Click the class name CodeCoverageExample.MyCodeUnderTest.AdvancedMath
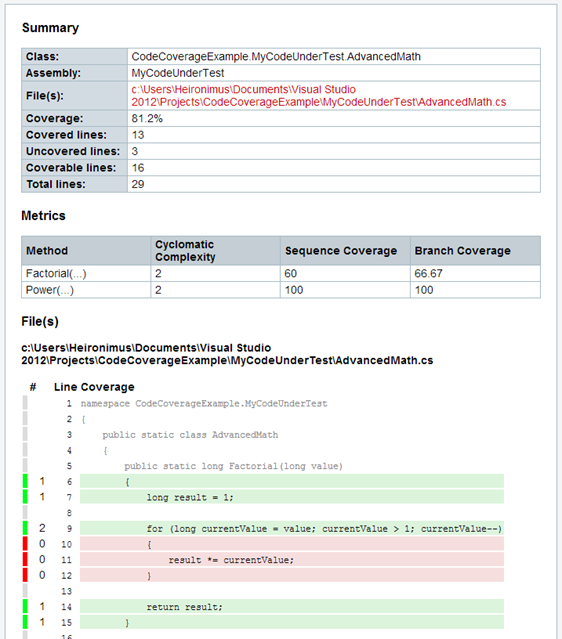The image size is (562, 639). tap(276, 57)
